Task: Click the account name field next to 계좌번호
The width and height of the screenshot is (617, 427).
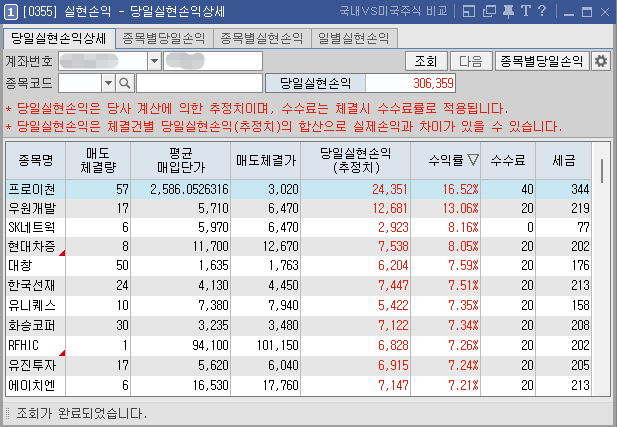Action: coord(213,61)
